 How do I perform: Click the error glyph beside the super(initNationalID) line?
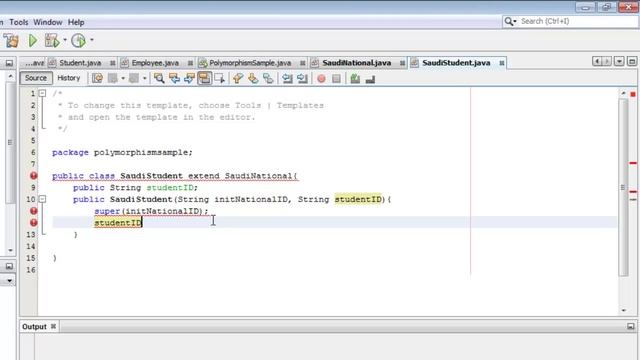[x=33, y=211]
